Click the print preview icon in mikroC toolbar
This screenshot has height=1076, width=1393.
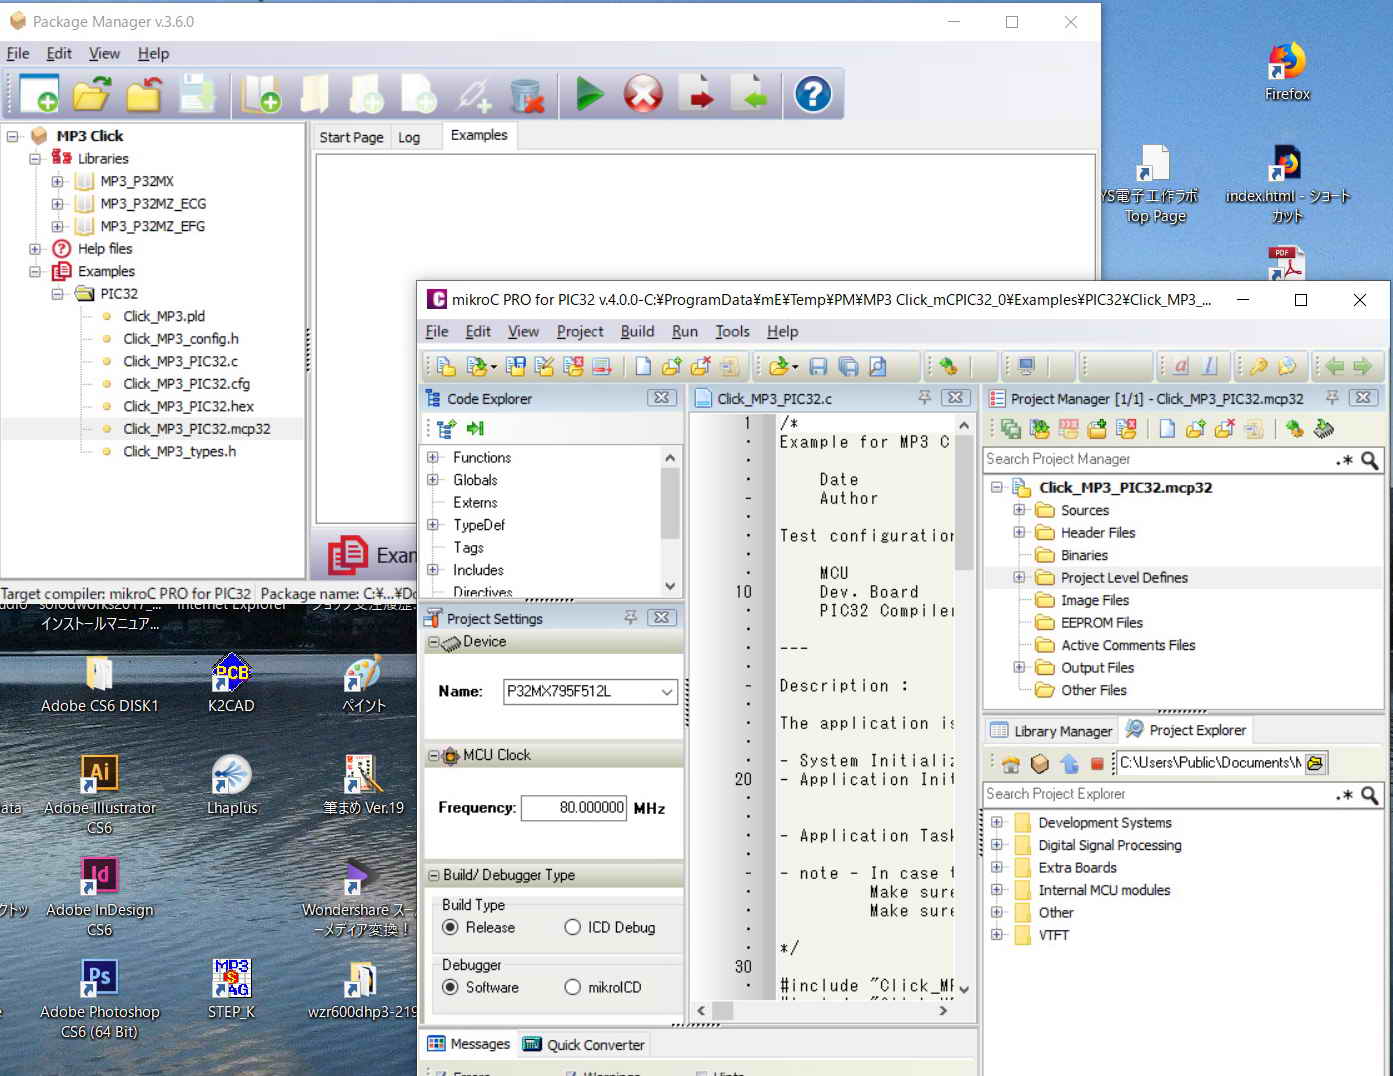(x=877, y=367)
